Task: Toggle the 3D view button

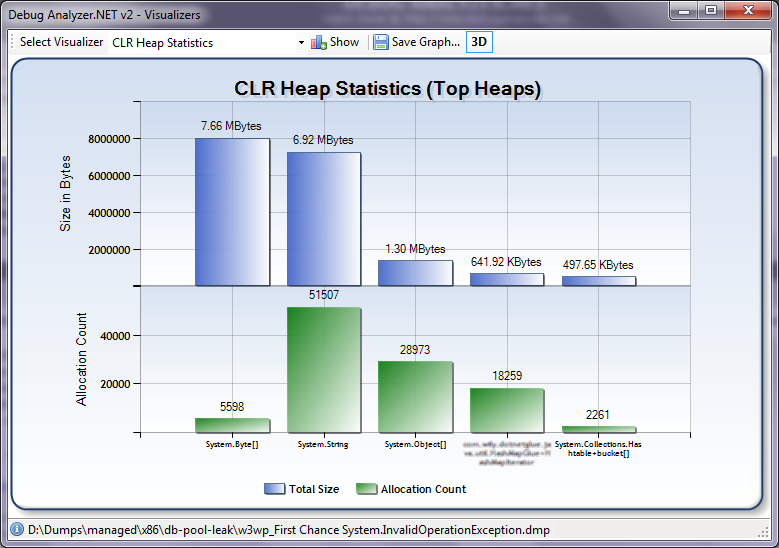Action: pos(480,42)
